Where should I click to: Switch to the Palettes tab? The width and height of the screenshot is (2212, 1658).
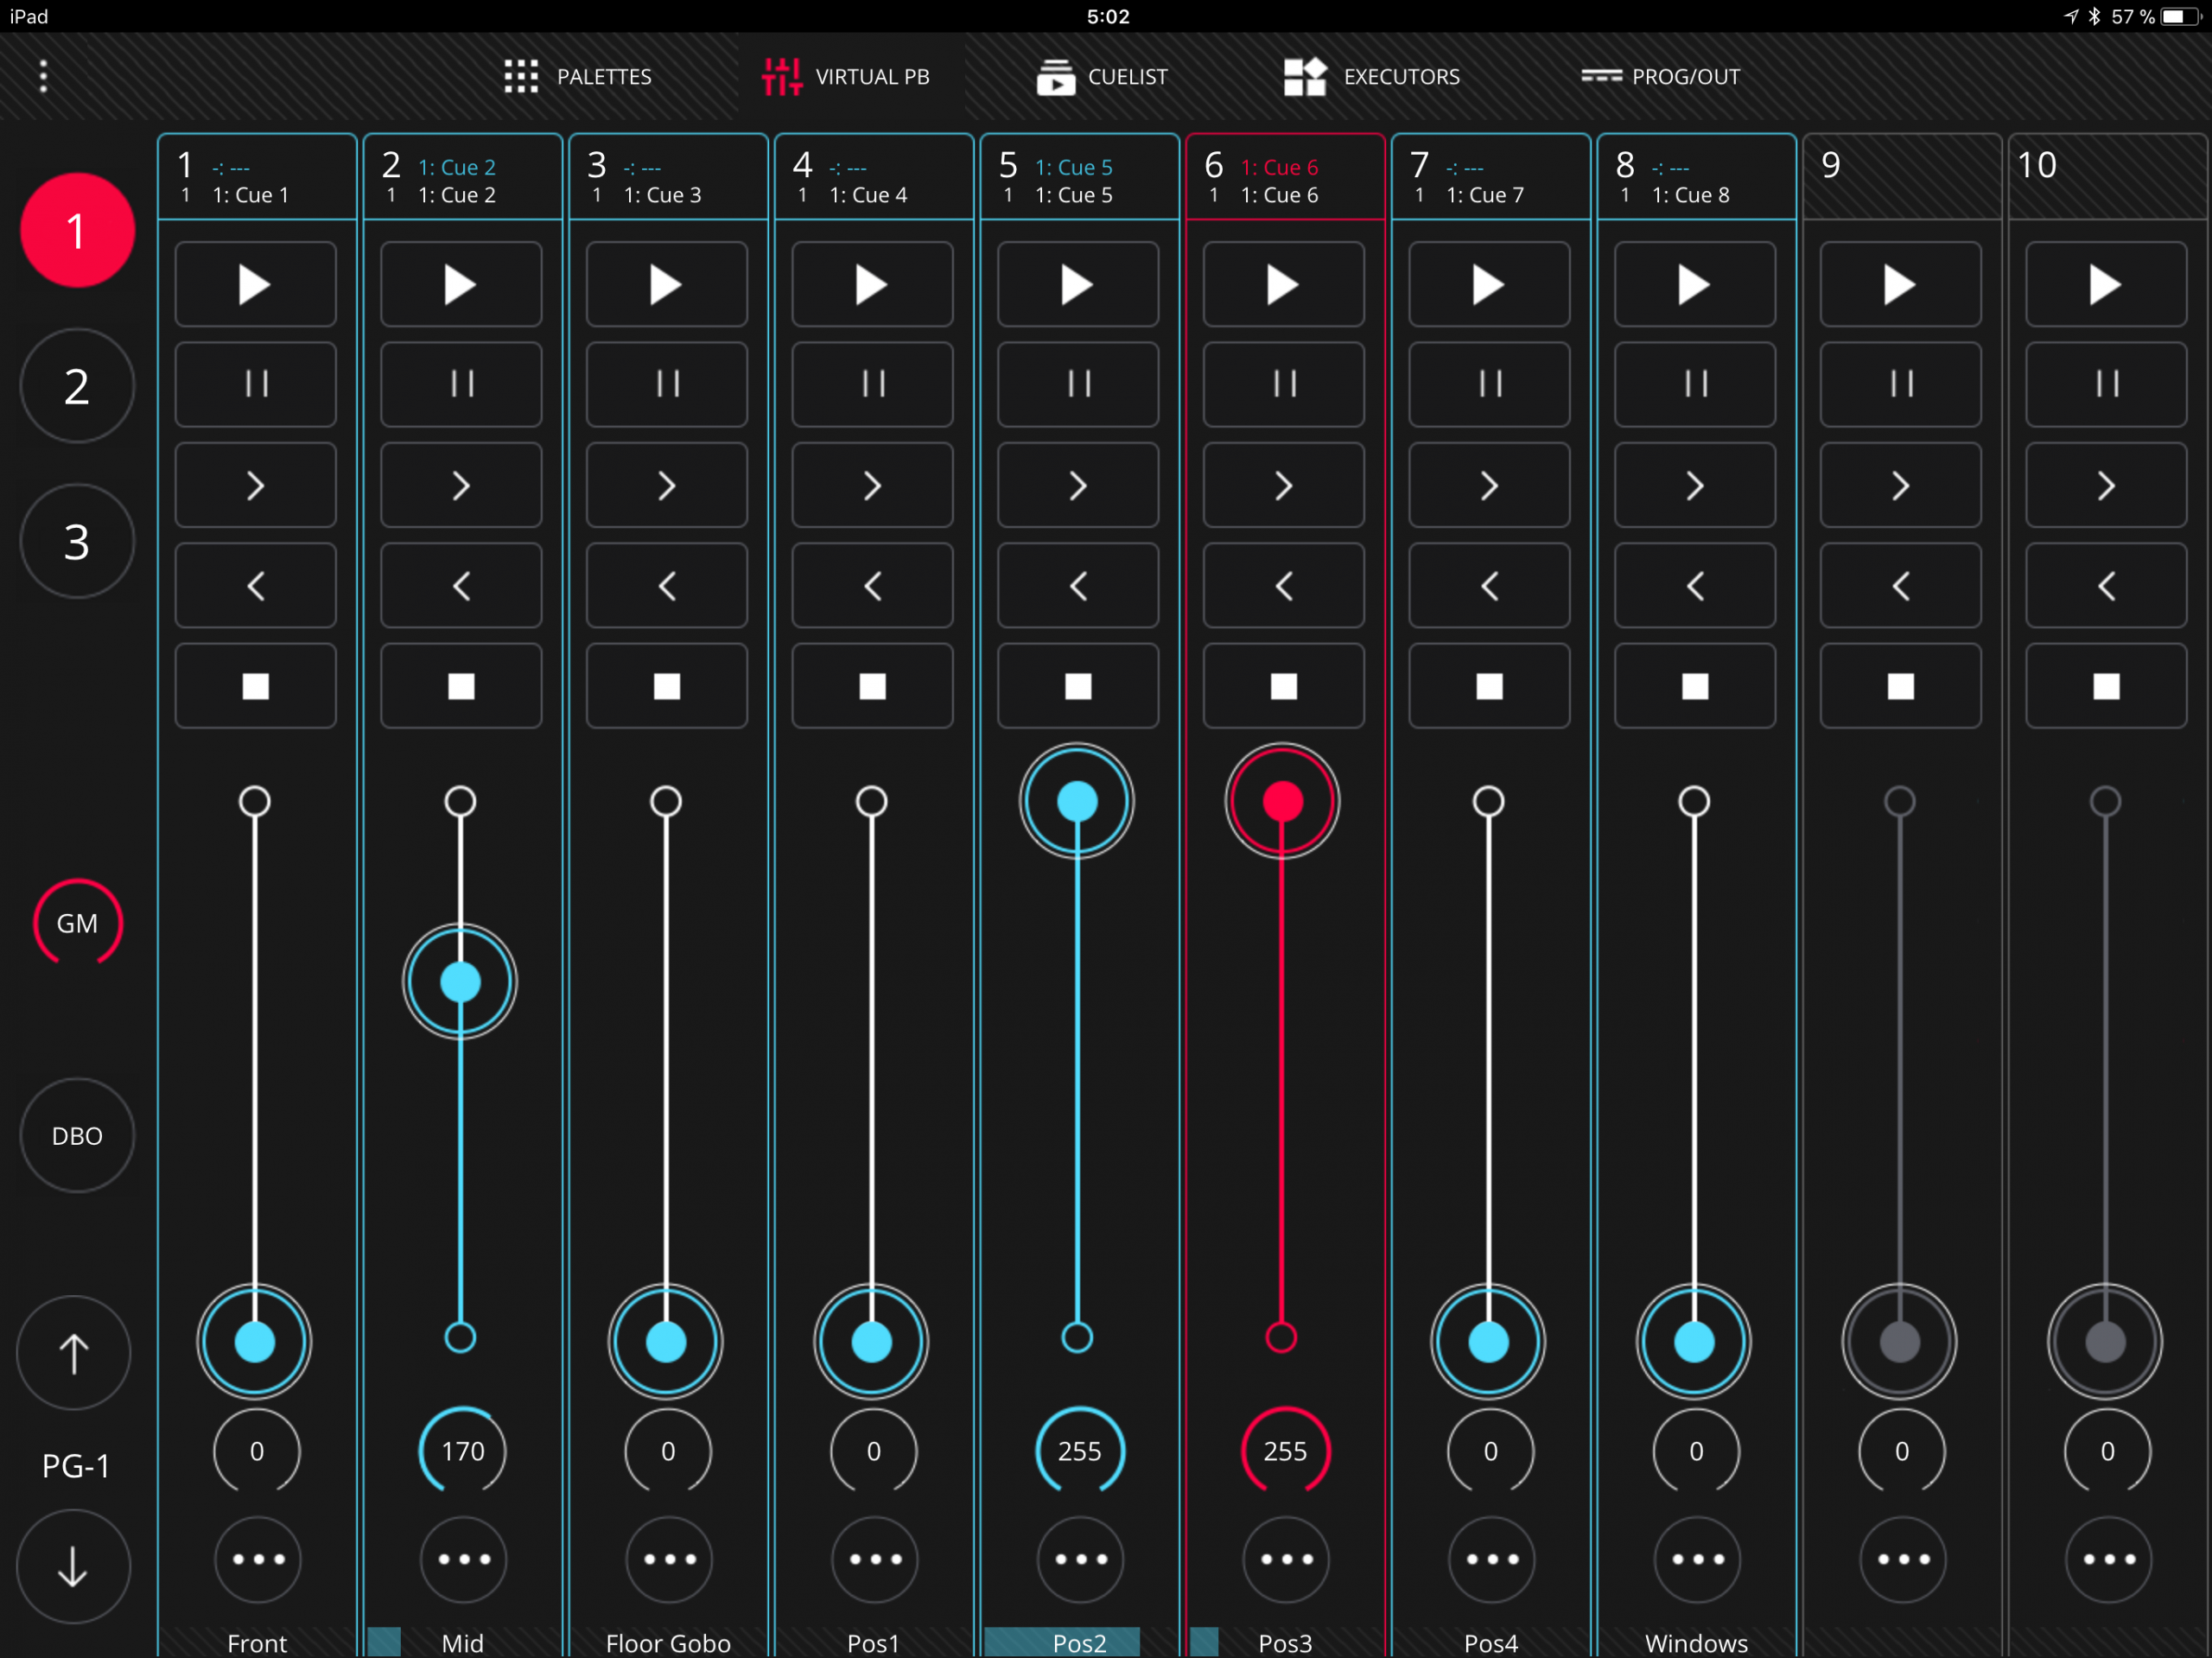click(x=578, y=77)
